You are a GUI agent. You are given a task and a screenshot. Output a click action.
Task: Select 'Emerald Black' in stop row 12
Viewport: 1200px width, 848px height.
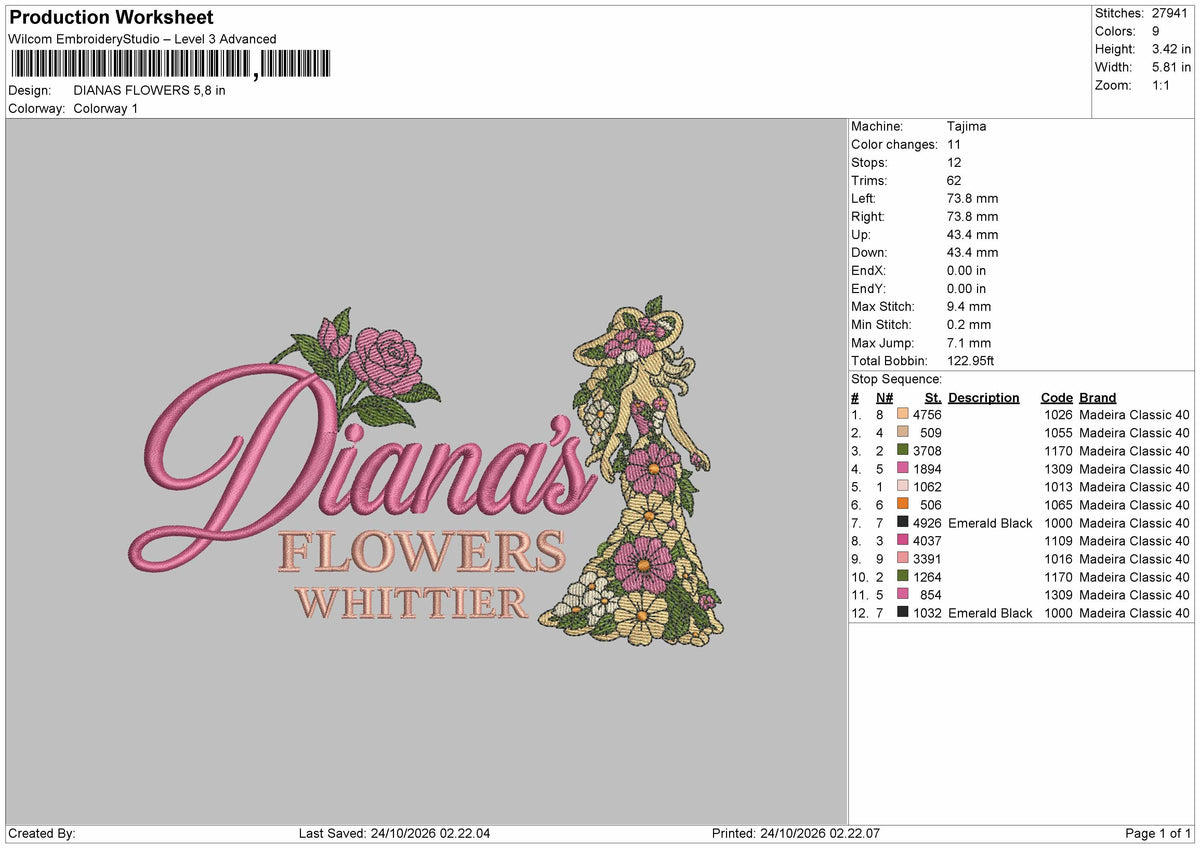point(990,613)
